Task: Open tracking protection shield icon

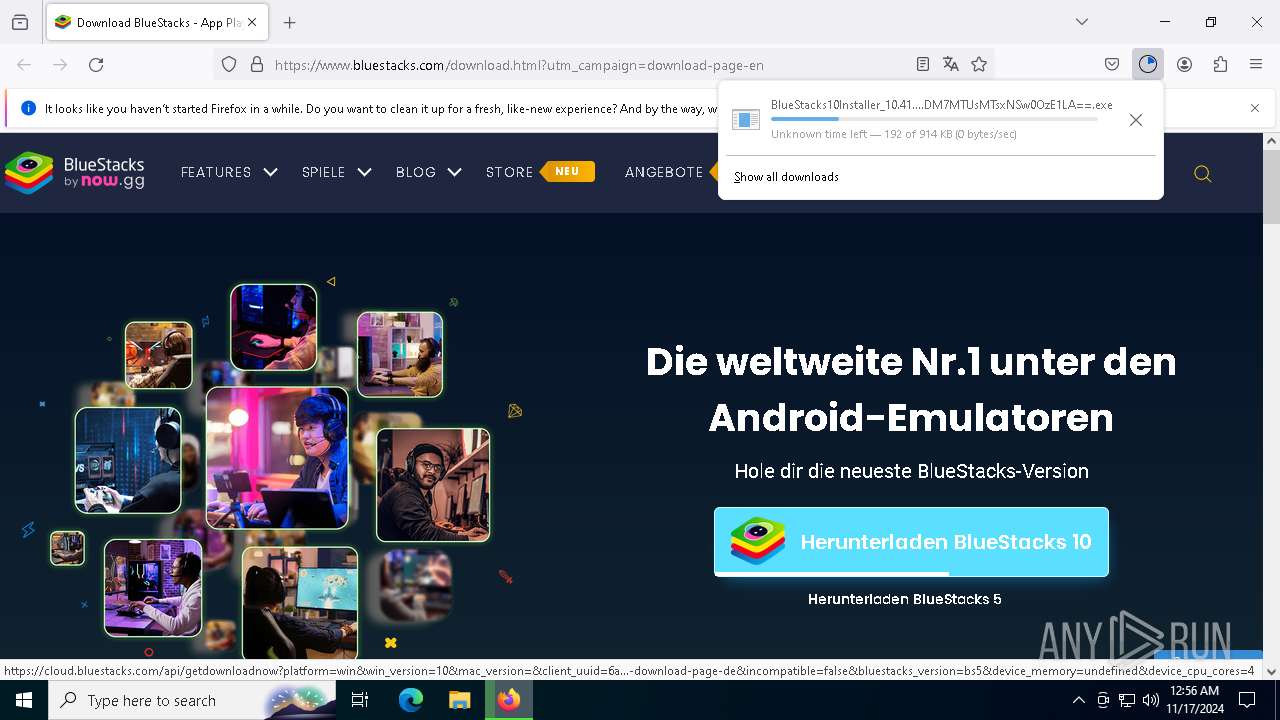Action: [x=229, y=65]
